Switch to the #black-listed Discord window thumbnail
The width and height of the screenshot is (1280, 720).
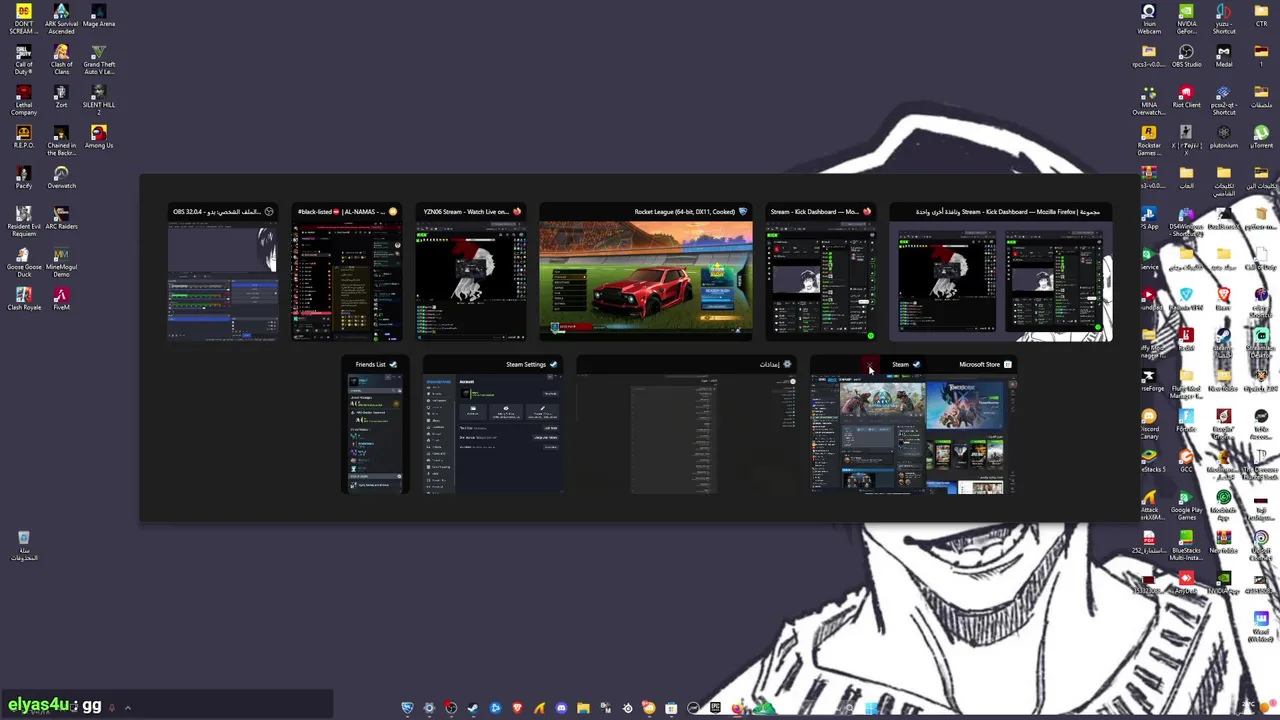pos(347,273)
